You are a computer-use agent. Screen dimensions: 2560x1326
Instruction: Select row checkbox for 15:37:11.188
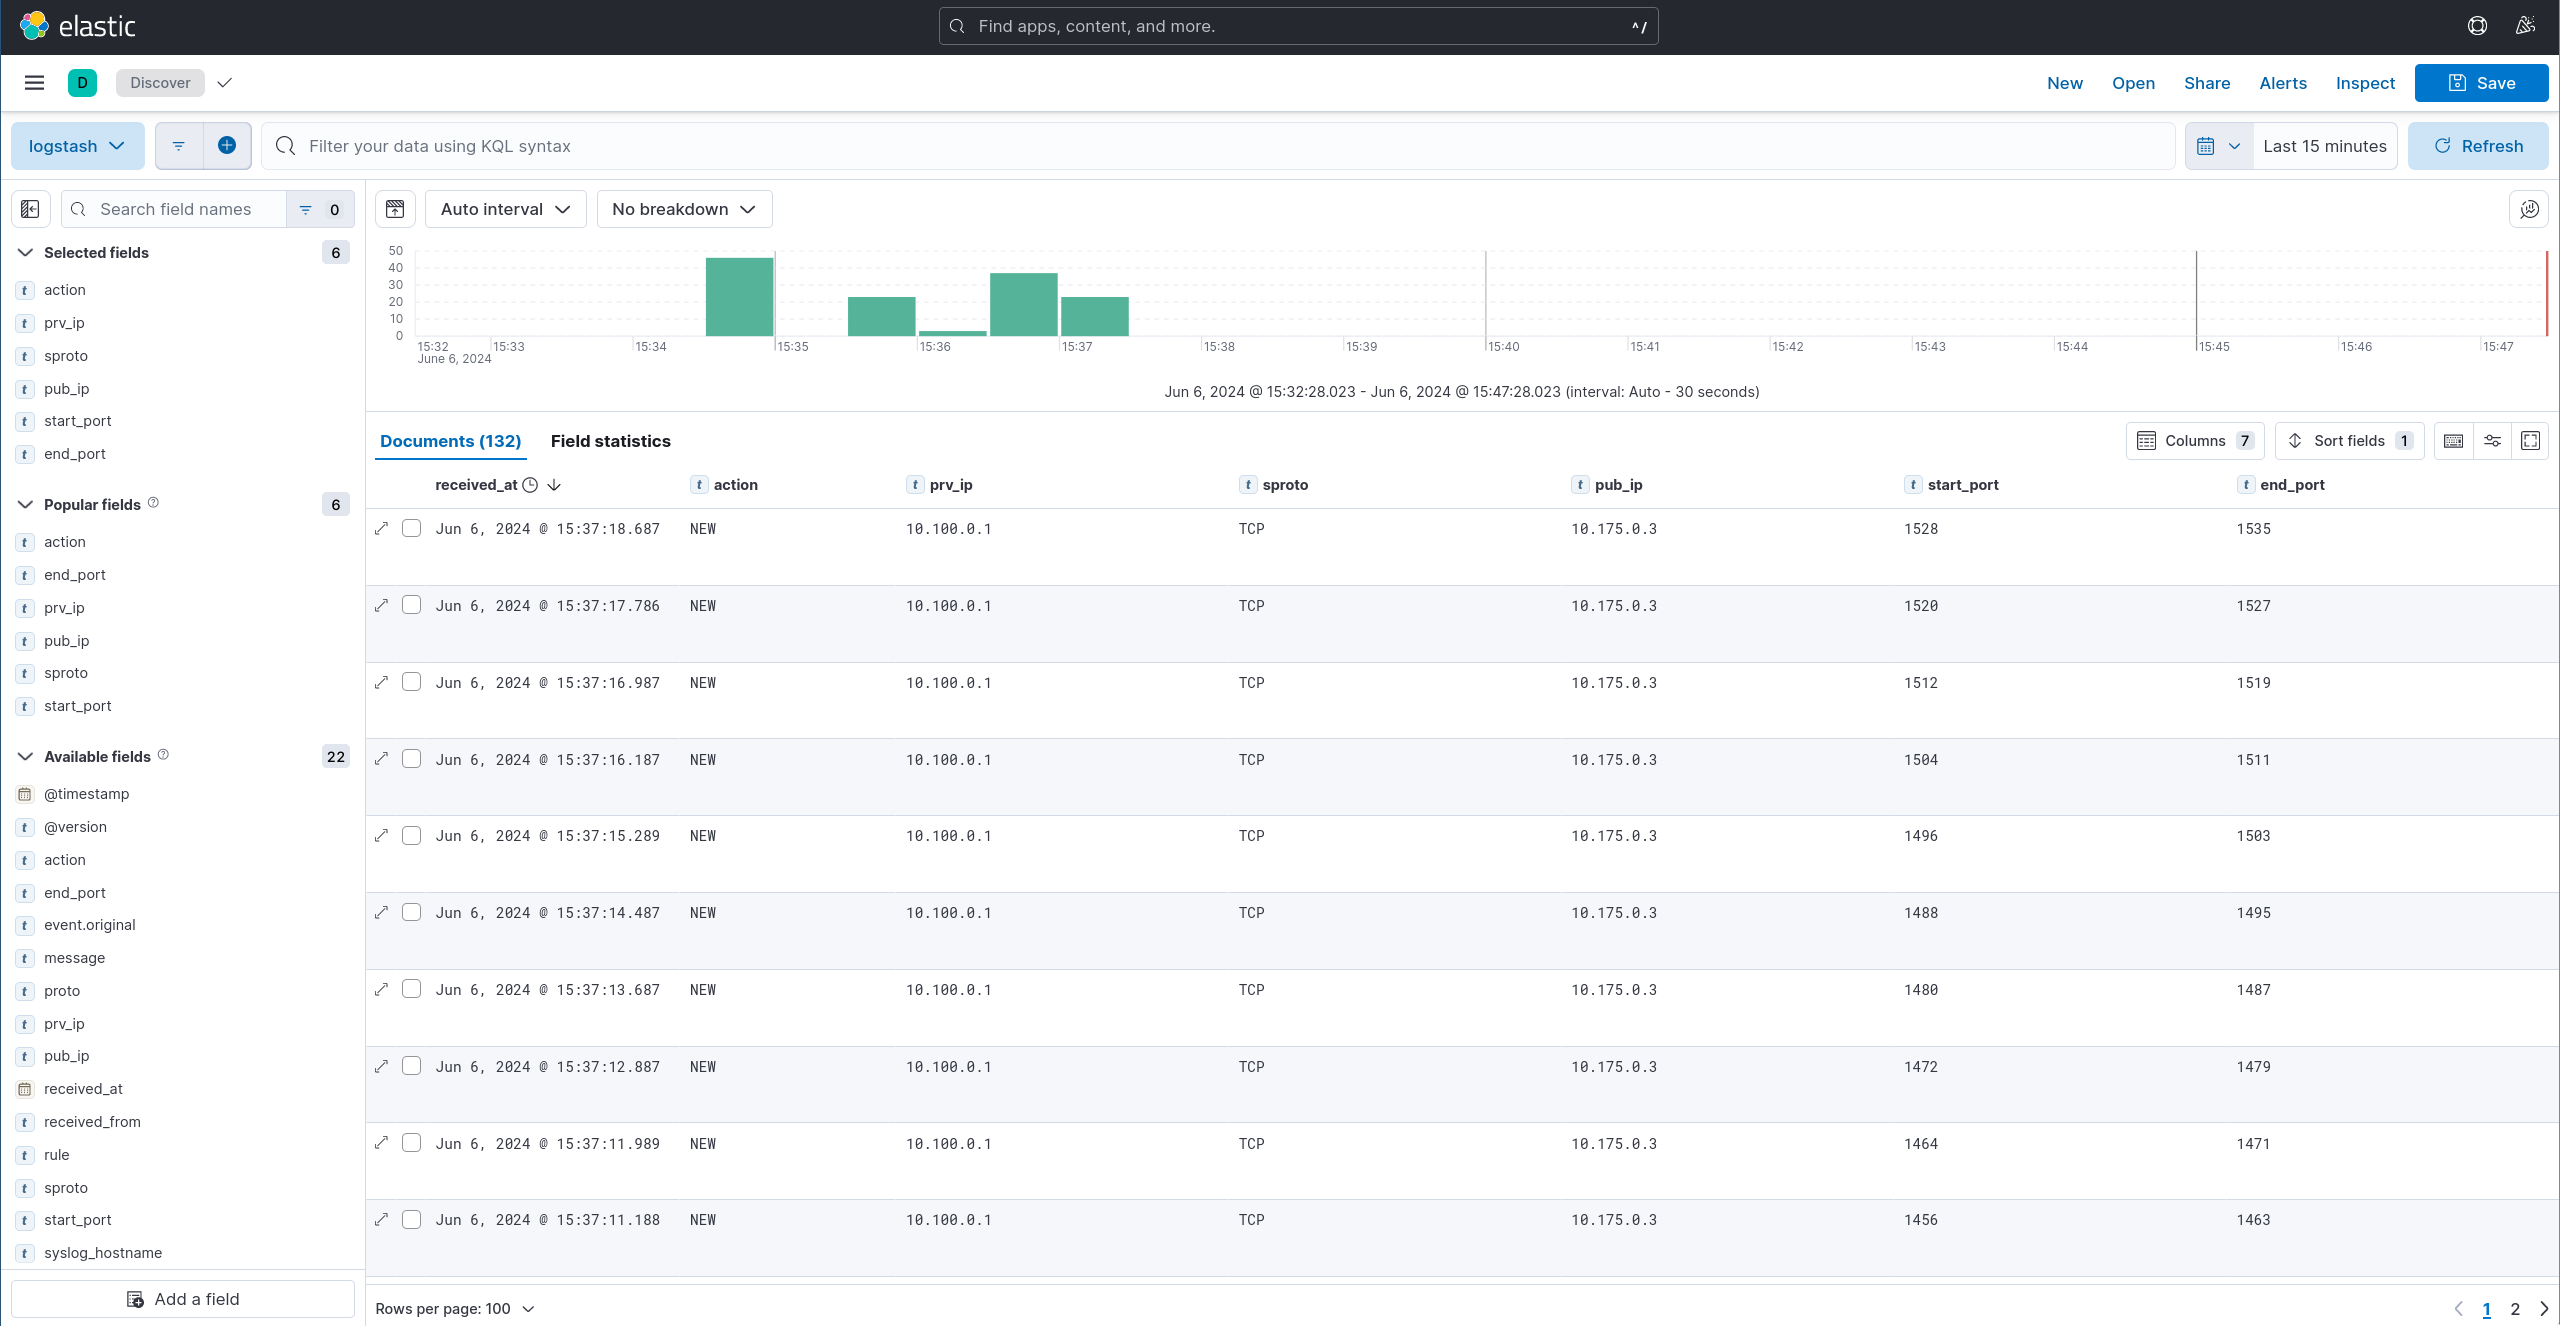[x=411, y=1220]
